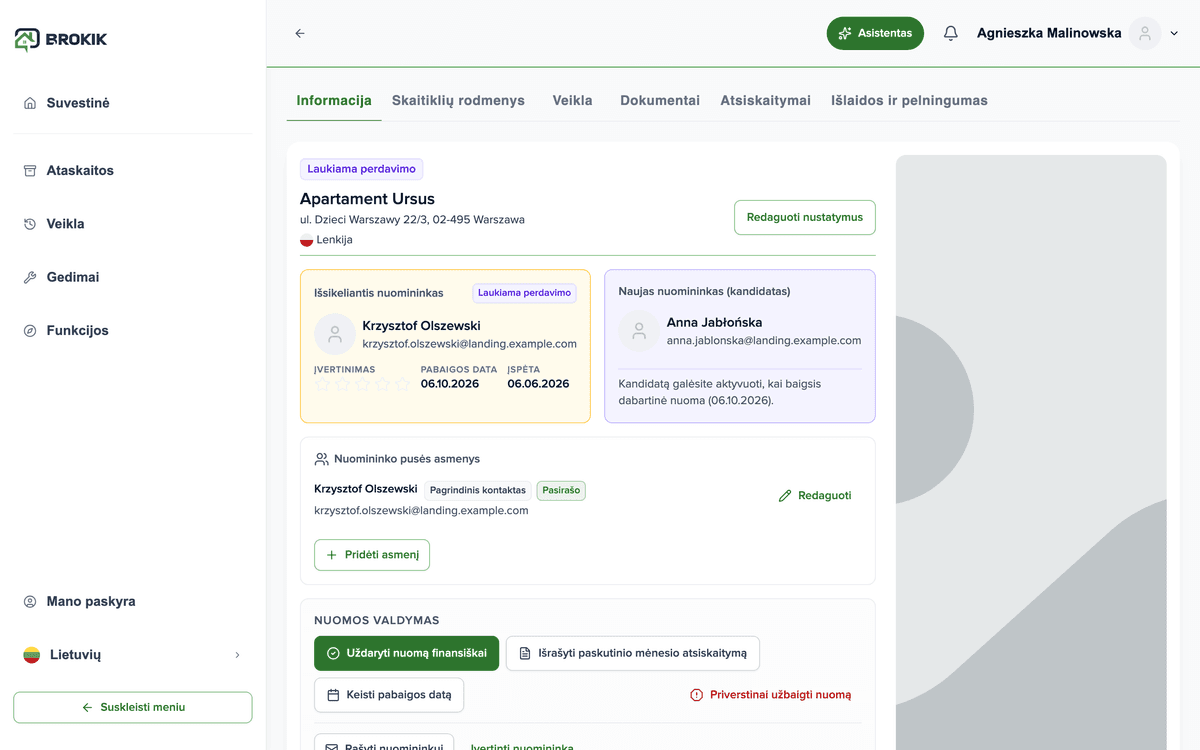Click the property image placeholder
1200x750 pixels.
point(1031,452)
